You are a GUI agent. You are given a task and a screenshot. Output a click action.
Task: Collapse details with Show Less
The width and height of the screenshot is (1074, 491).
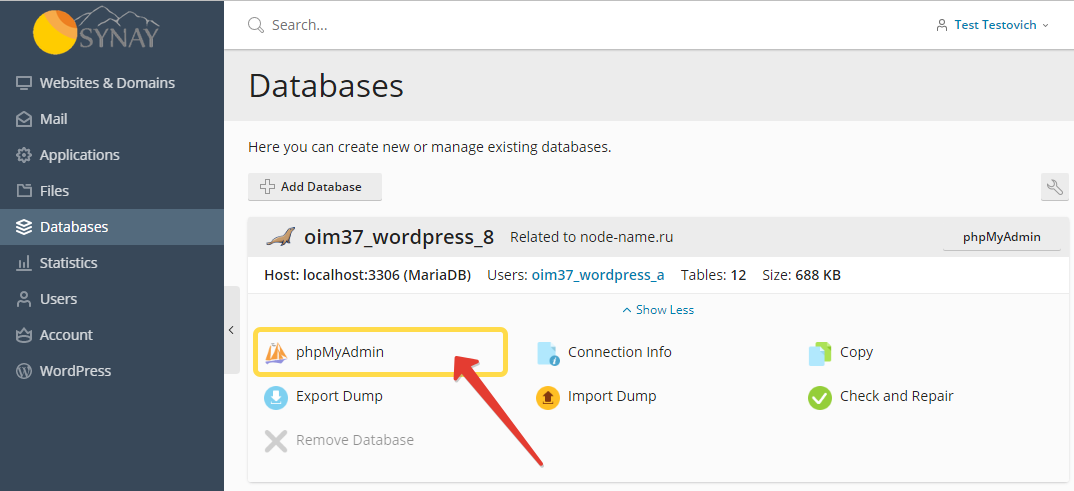[x=658, y=310]
